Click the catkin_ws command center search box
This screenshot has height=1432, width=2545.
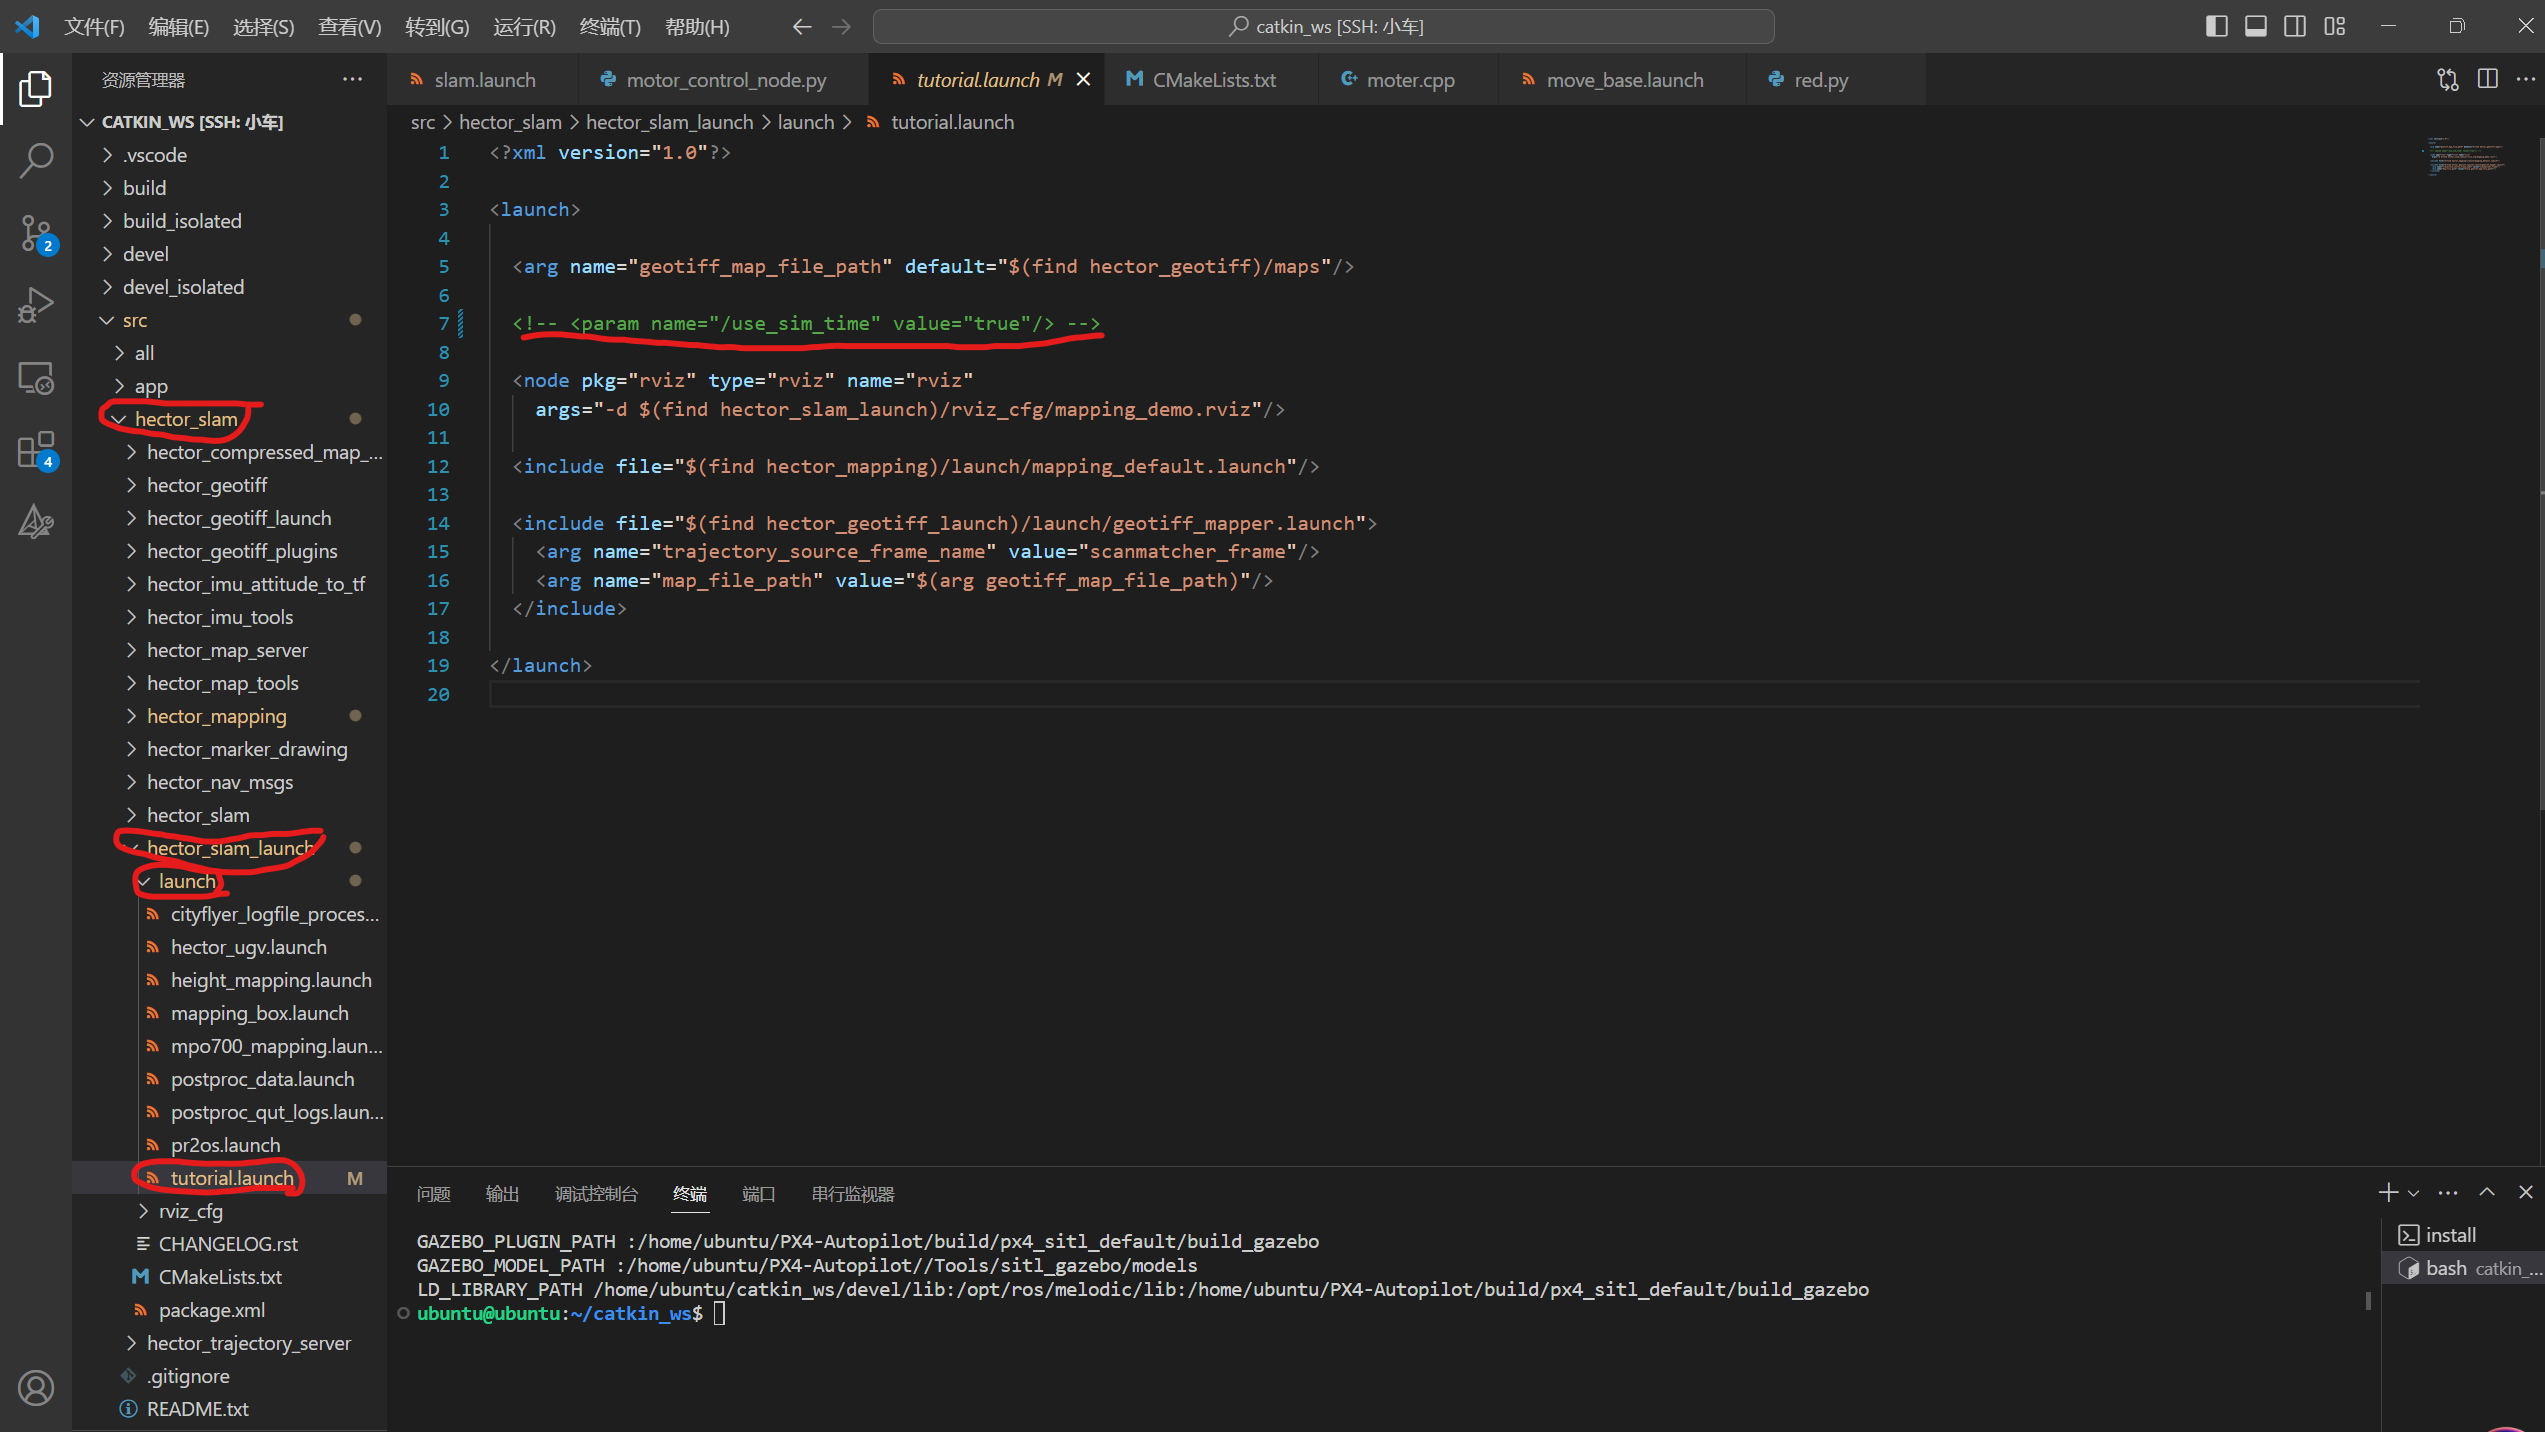[x=1323, y=26]
